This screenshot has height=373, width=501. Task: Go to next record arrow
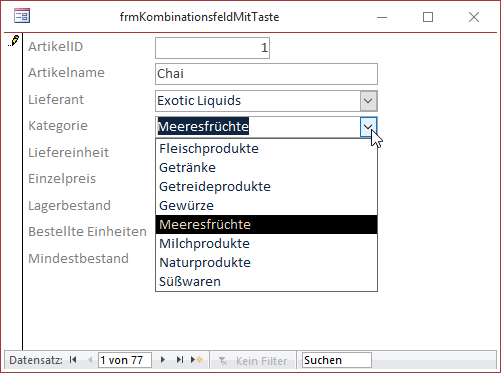coord(163,360)
